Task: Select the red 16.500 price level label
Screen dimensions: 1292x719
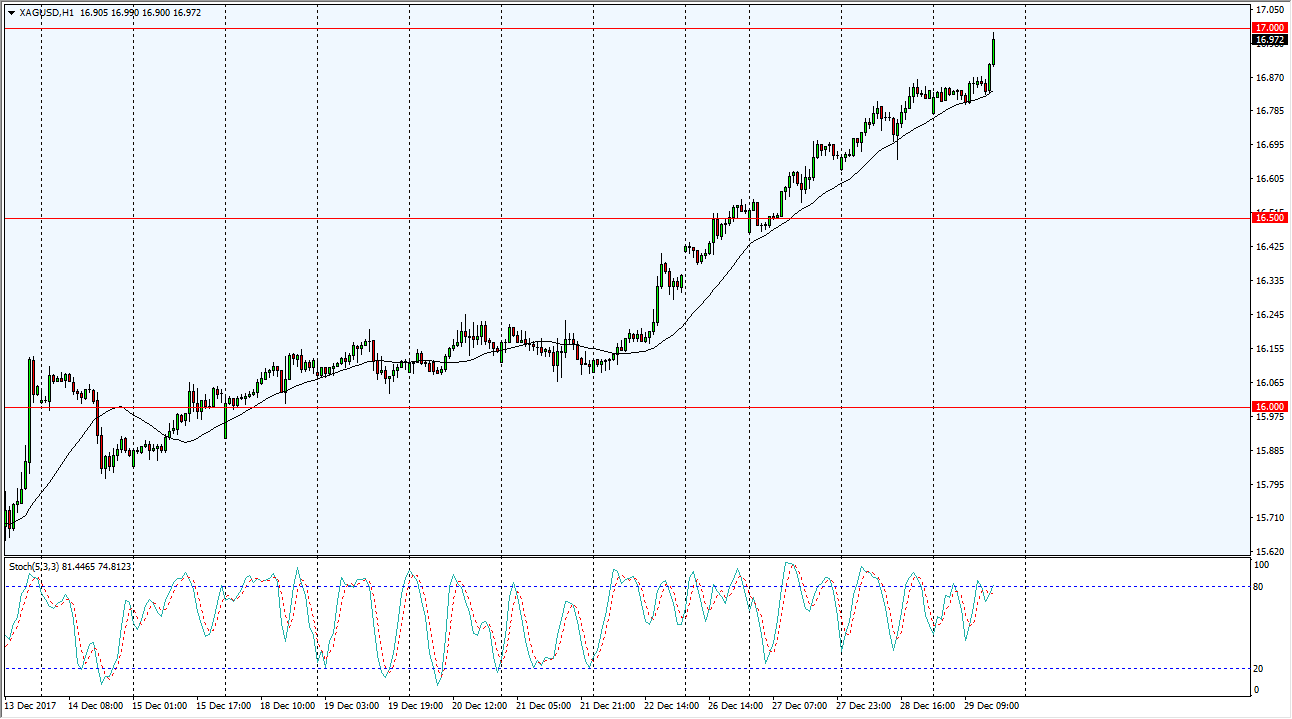Action: (1269, 217)
